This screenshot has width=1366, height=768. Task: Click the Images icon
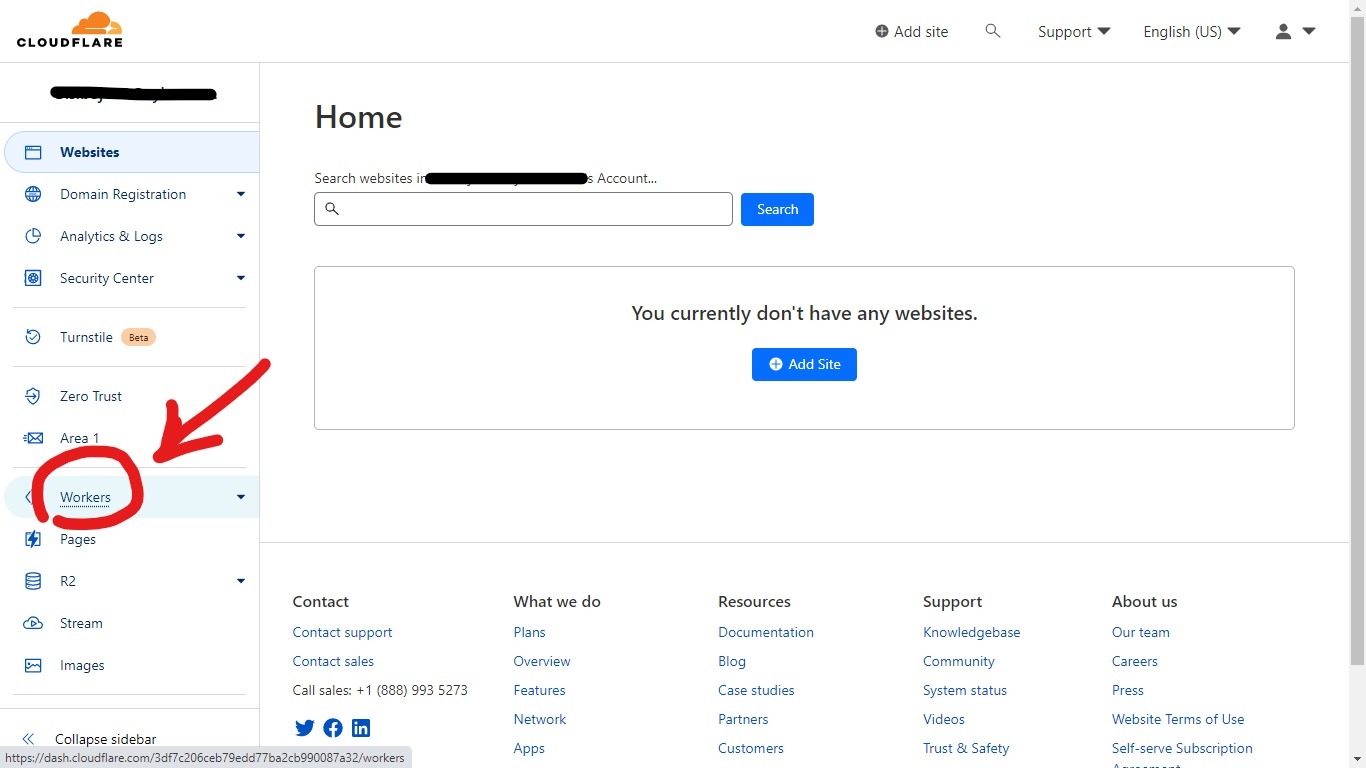[x=33, y=665]
